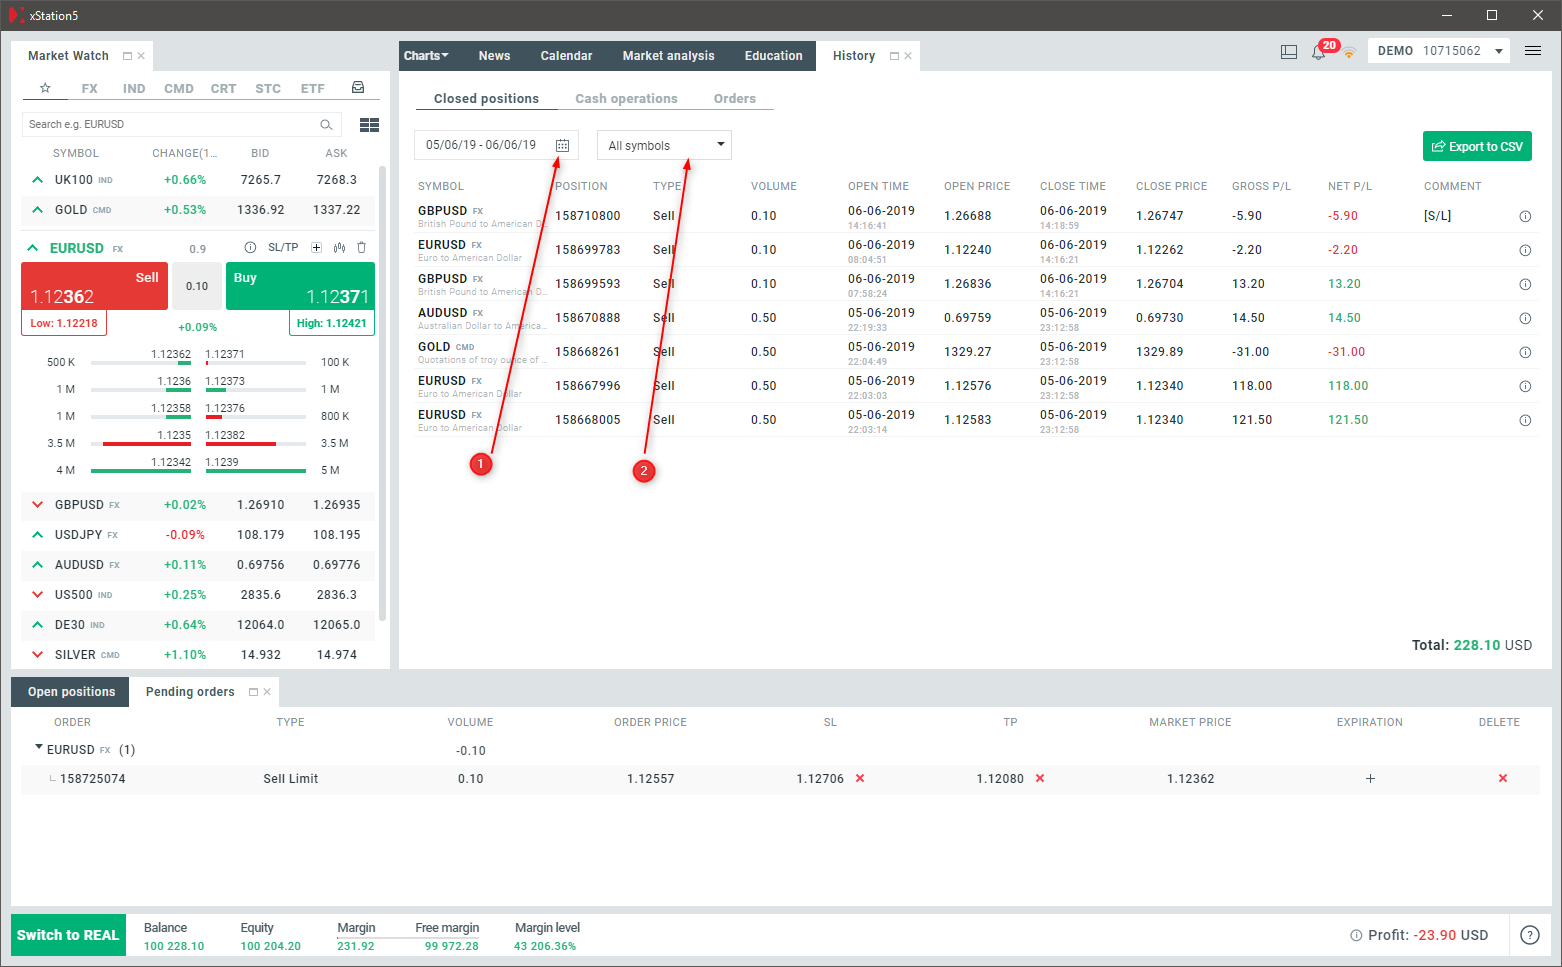Click the 4 M bid depth bar
The width and height of the screenshot is (1562, 967).
tap(141, 470)
